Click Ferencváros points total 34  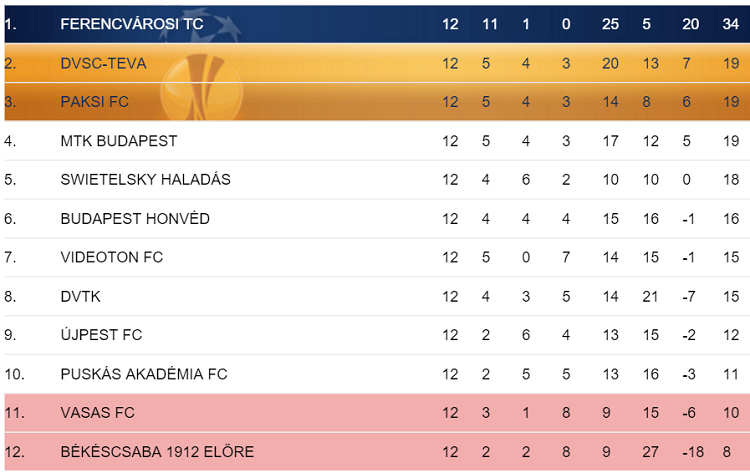[x=730, y=24]
